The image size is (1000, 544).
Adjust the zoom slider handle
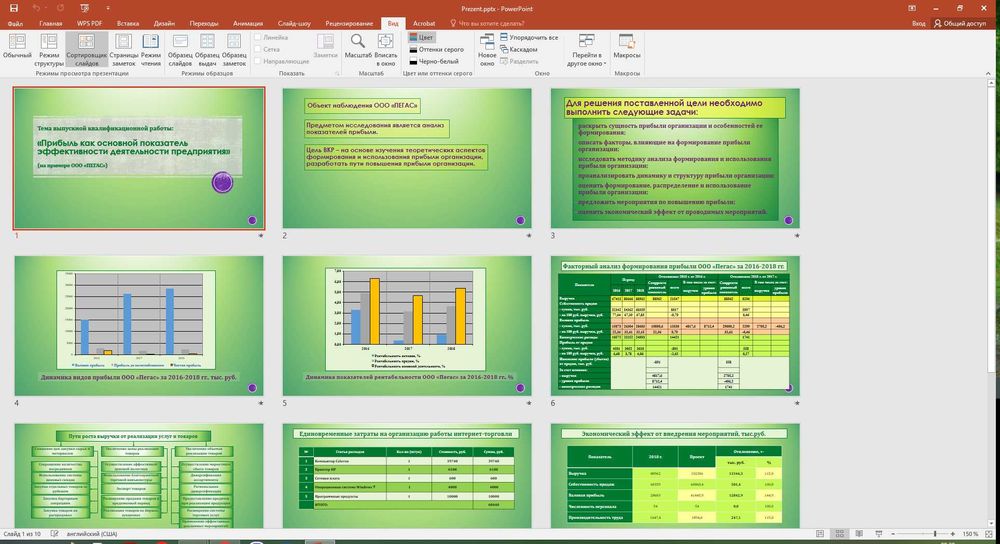coord(935,534)
